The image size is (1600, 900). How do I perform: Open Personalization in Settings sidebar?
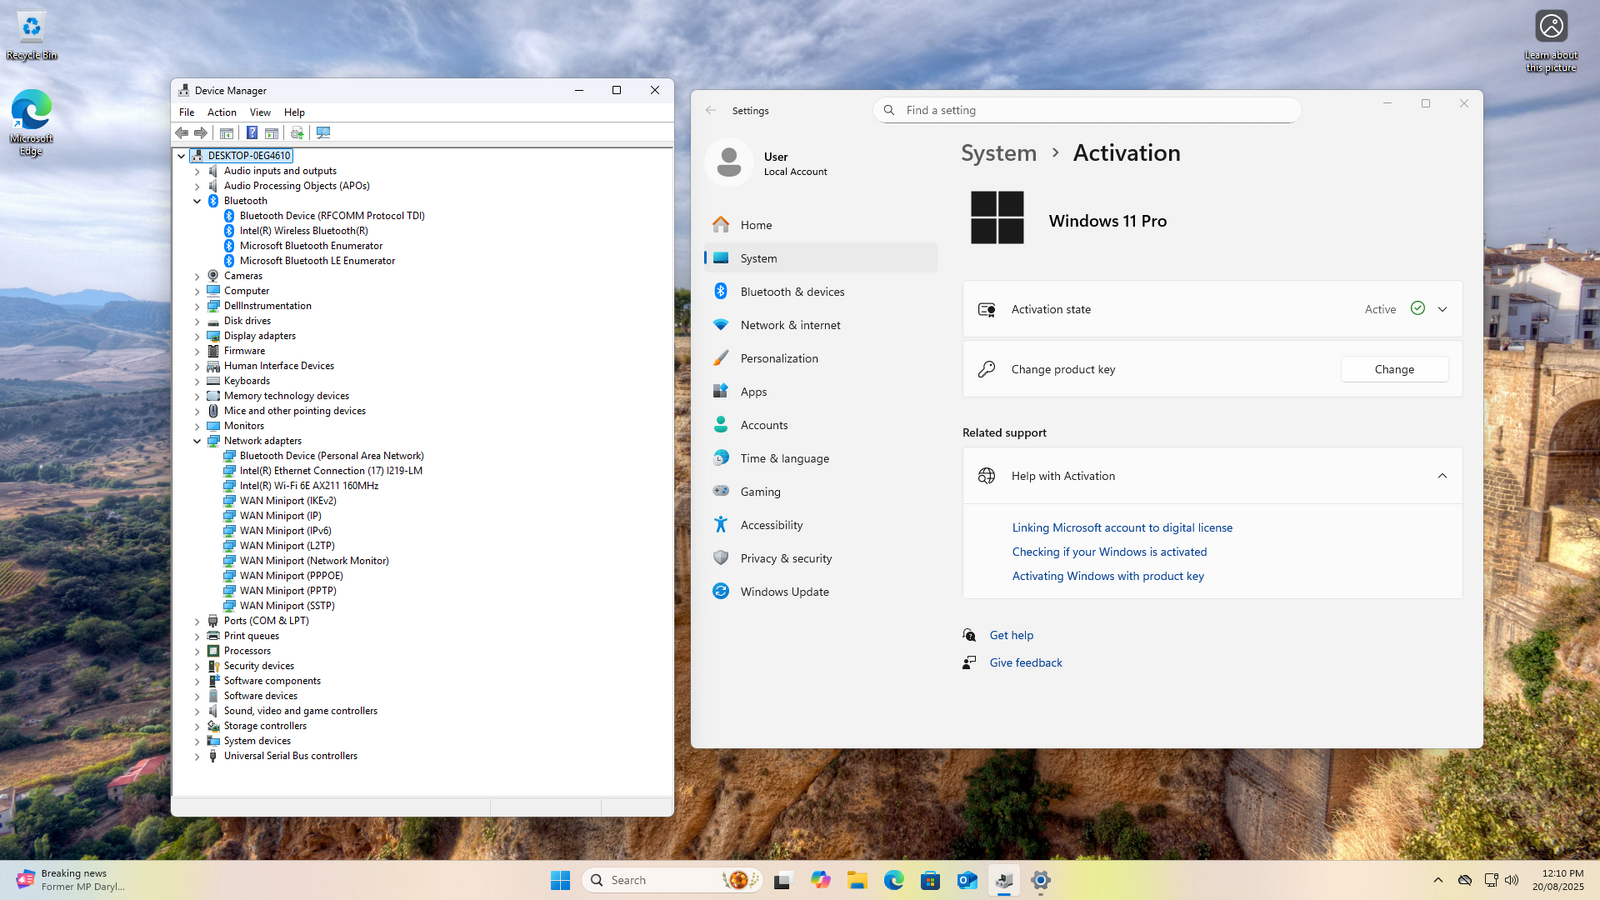coord(820,358)
